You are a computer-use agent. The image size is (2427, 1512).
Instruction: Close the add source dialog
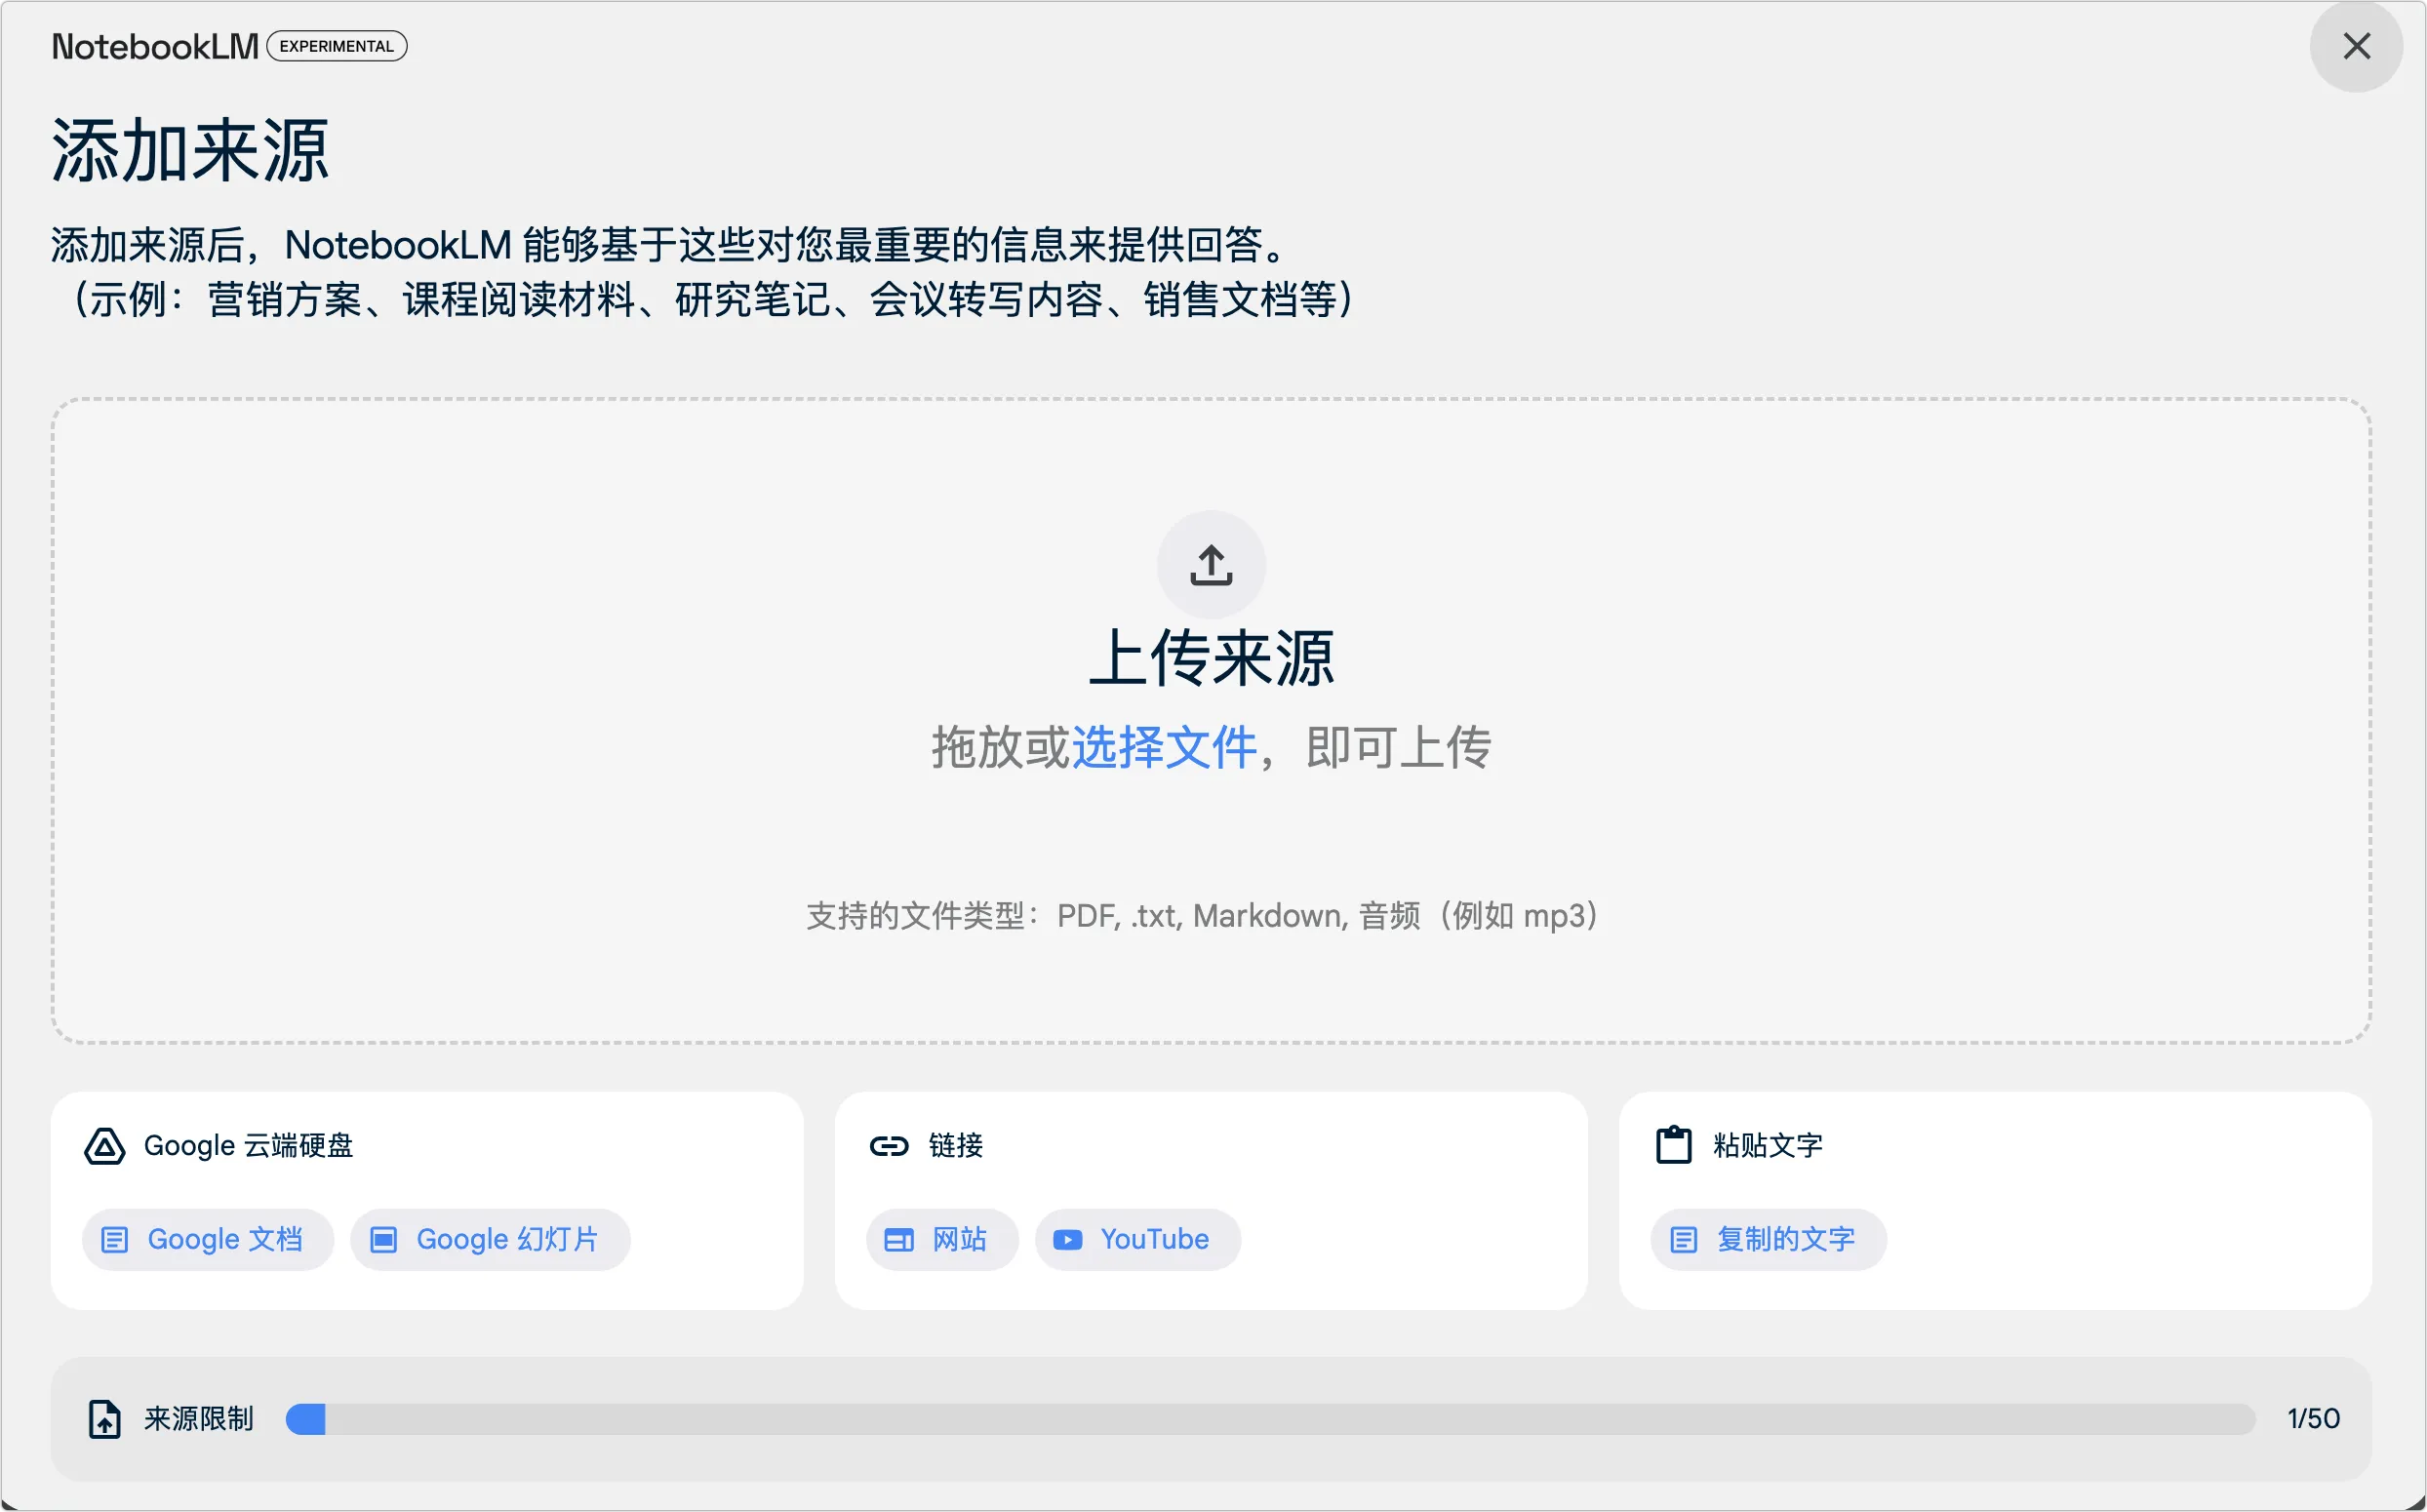(2356, 46)
